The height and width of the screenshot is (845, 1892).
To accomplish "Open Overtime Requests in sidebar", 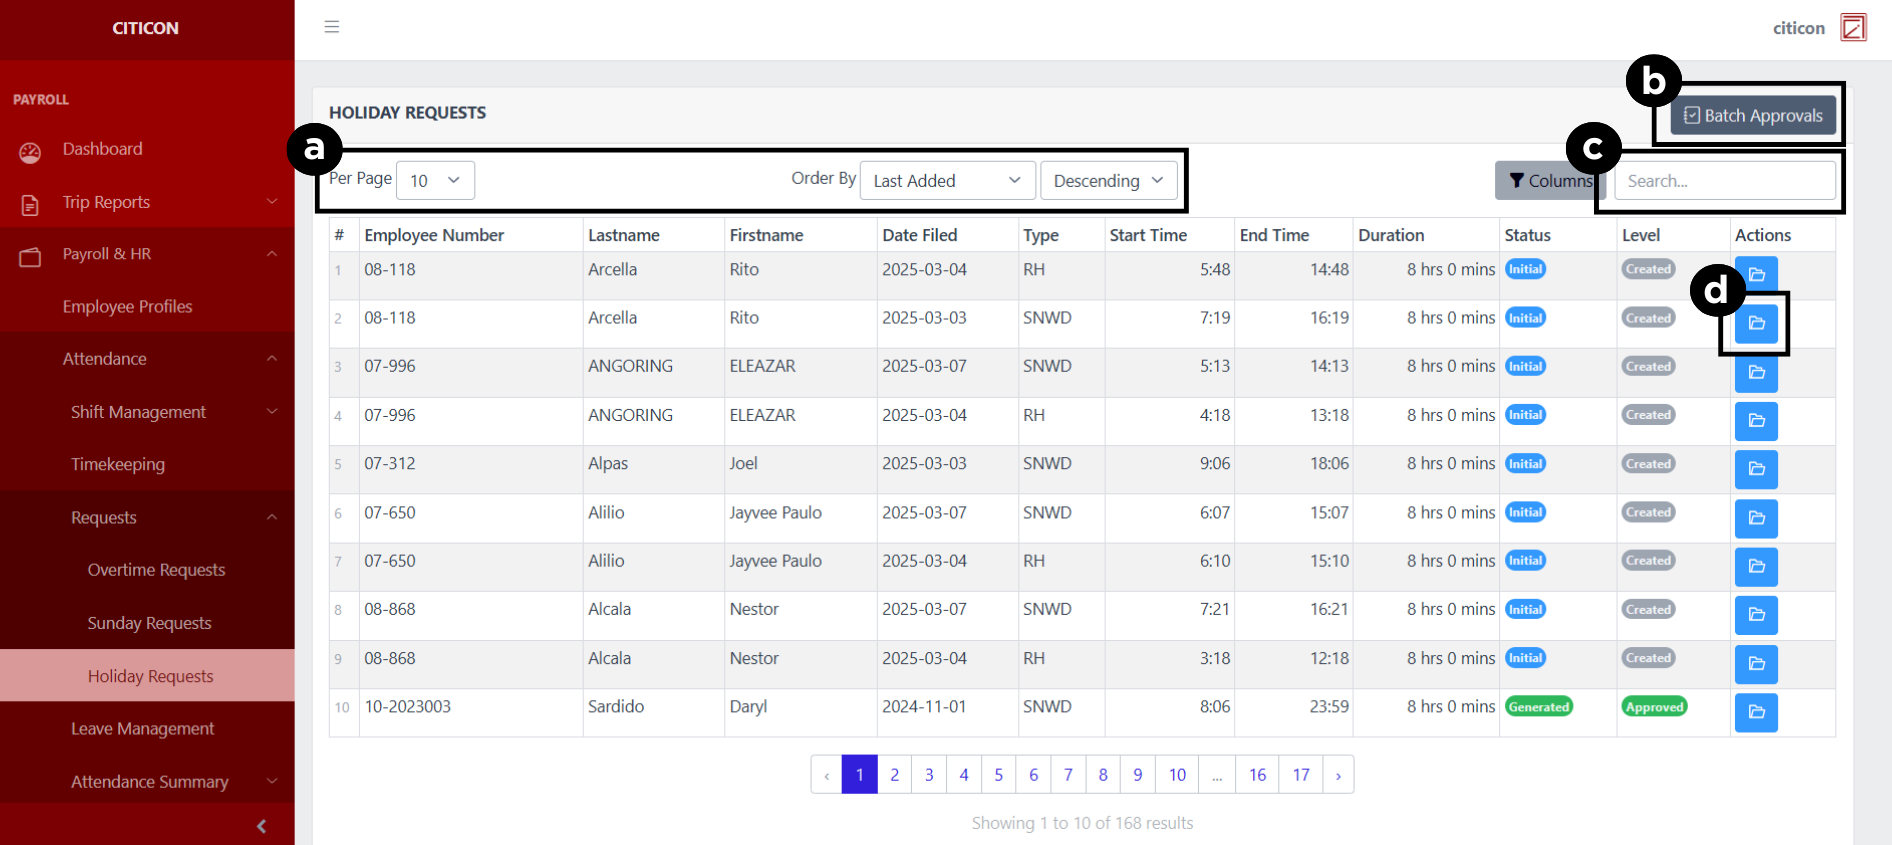I will click(x=156, y=570).
